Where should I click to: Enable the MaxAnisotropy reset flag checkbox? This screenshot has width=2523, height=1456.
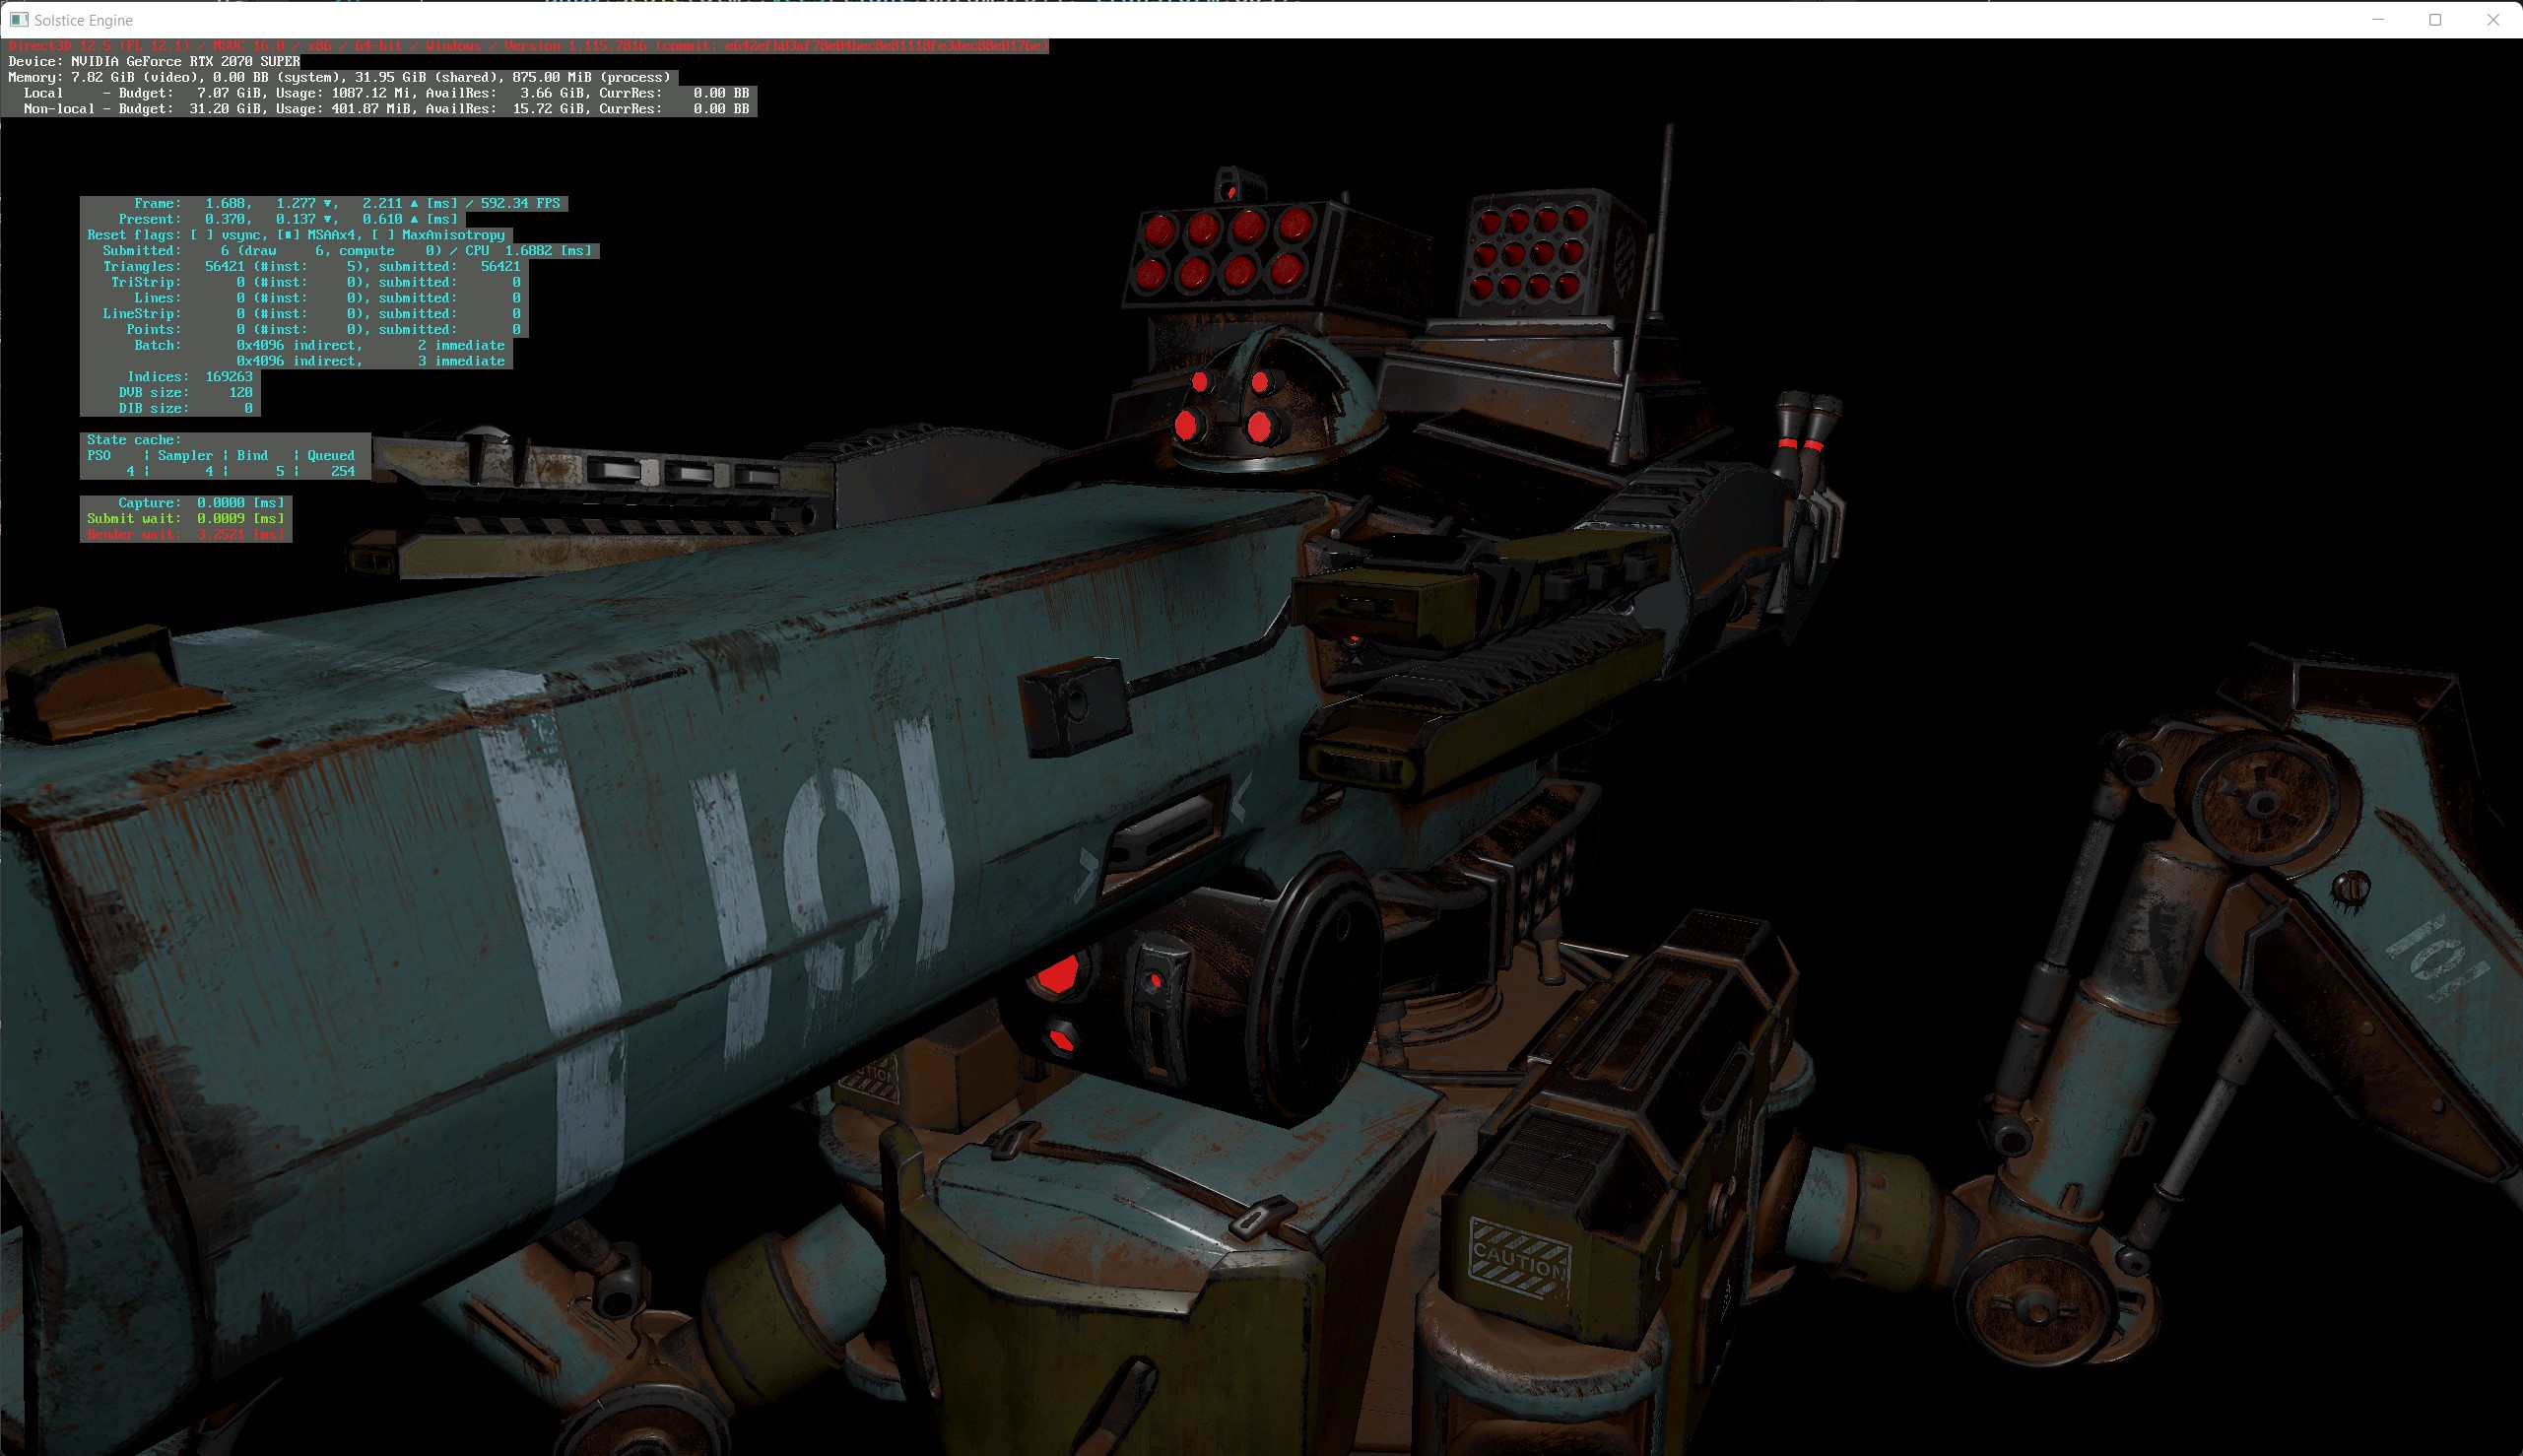coord(383,235)
